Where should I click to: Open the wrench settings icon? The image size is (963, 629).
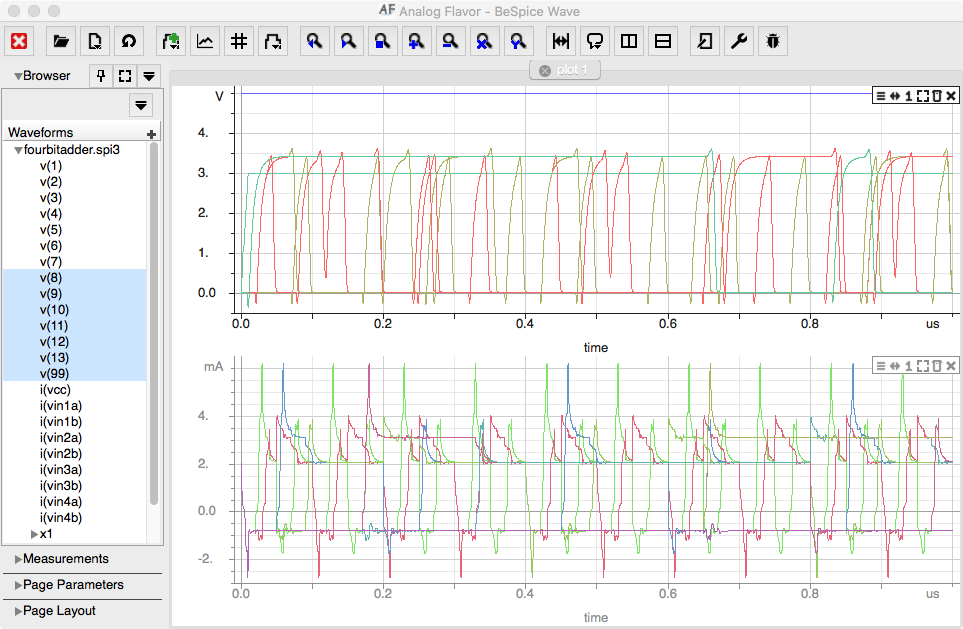click(x=738, y=40)
